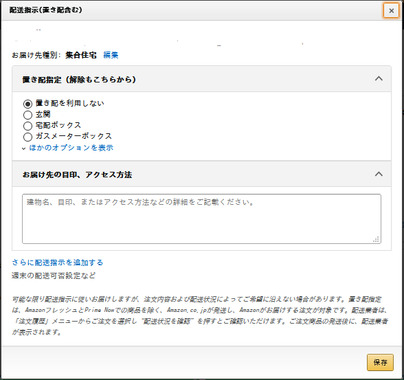
Task: Expand ほかのオプションを表示 link
Action: pos(71,148)
